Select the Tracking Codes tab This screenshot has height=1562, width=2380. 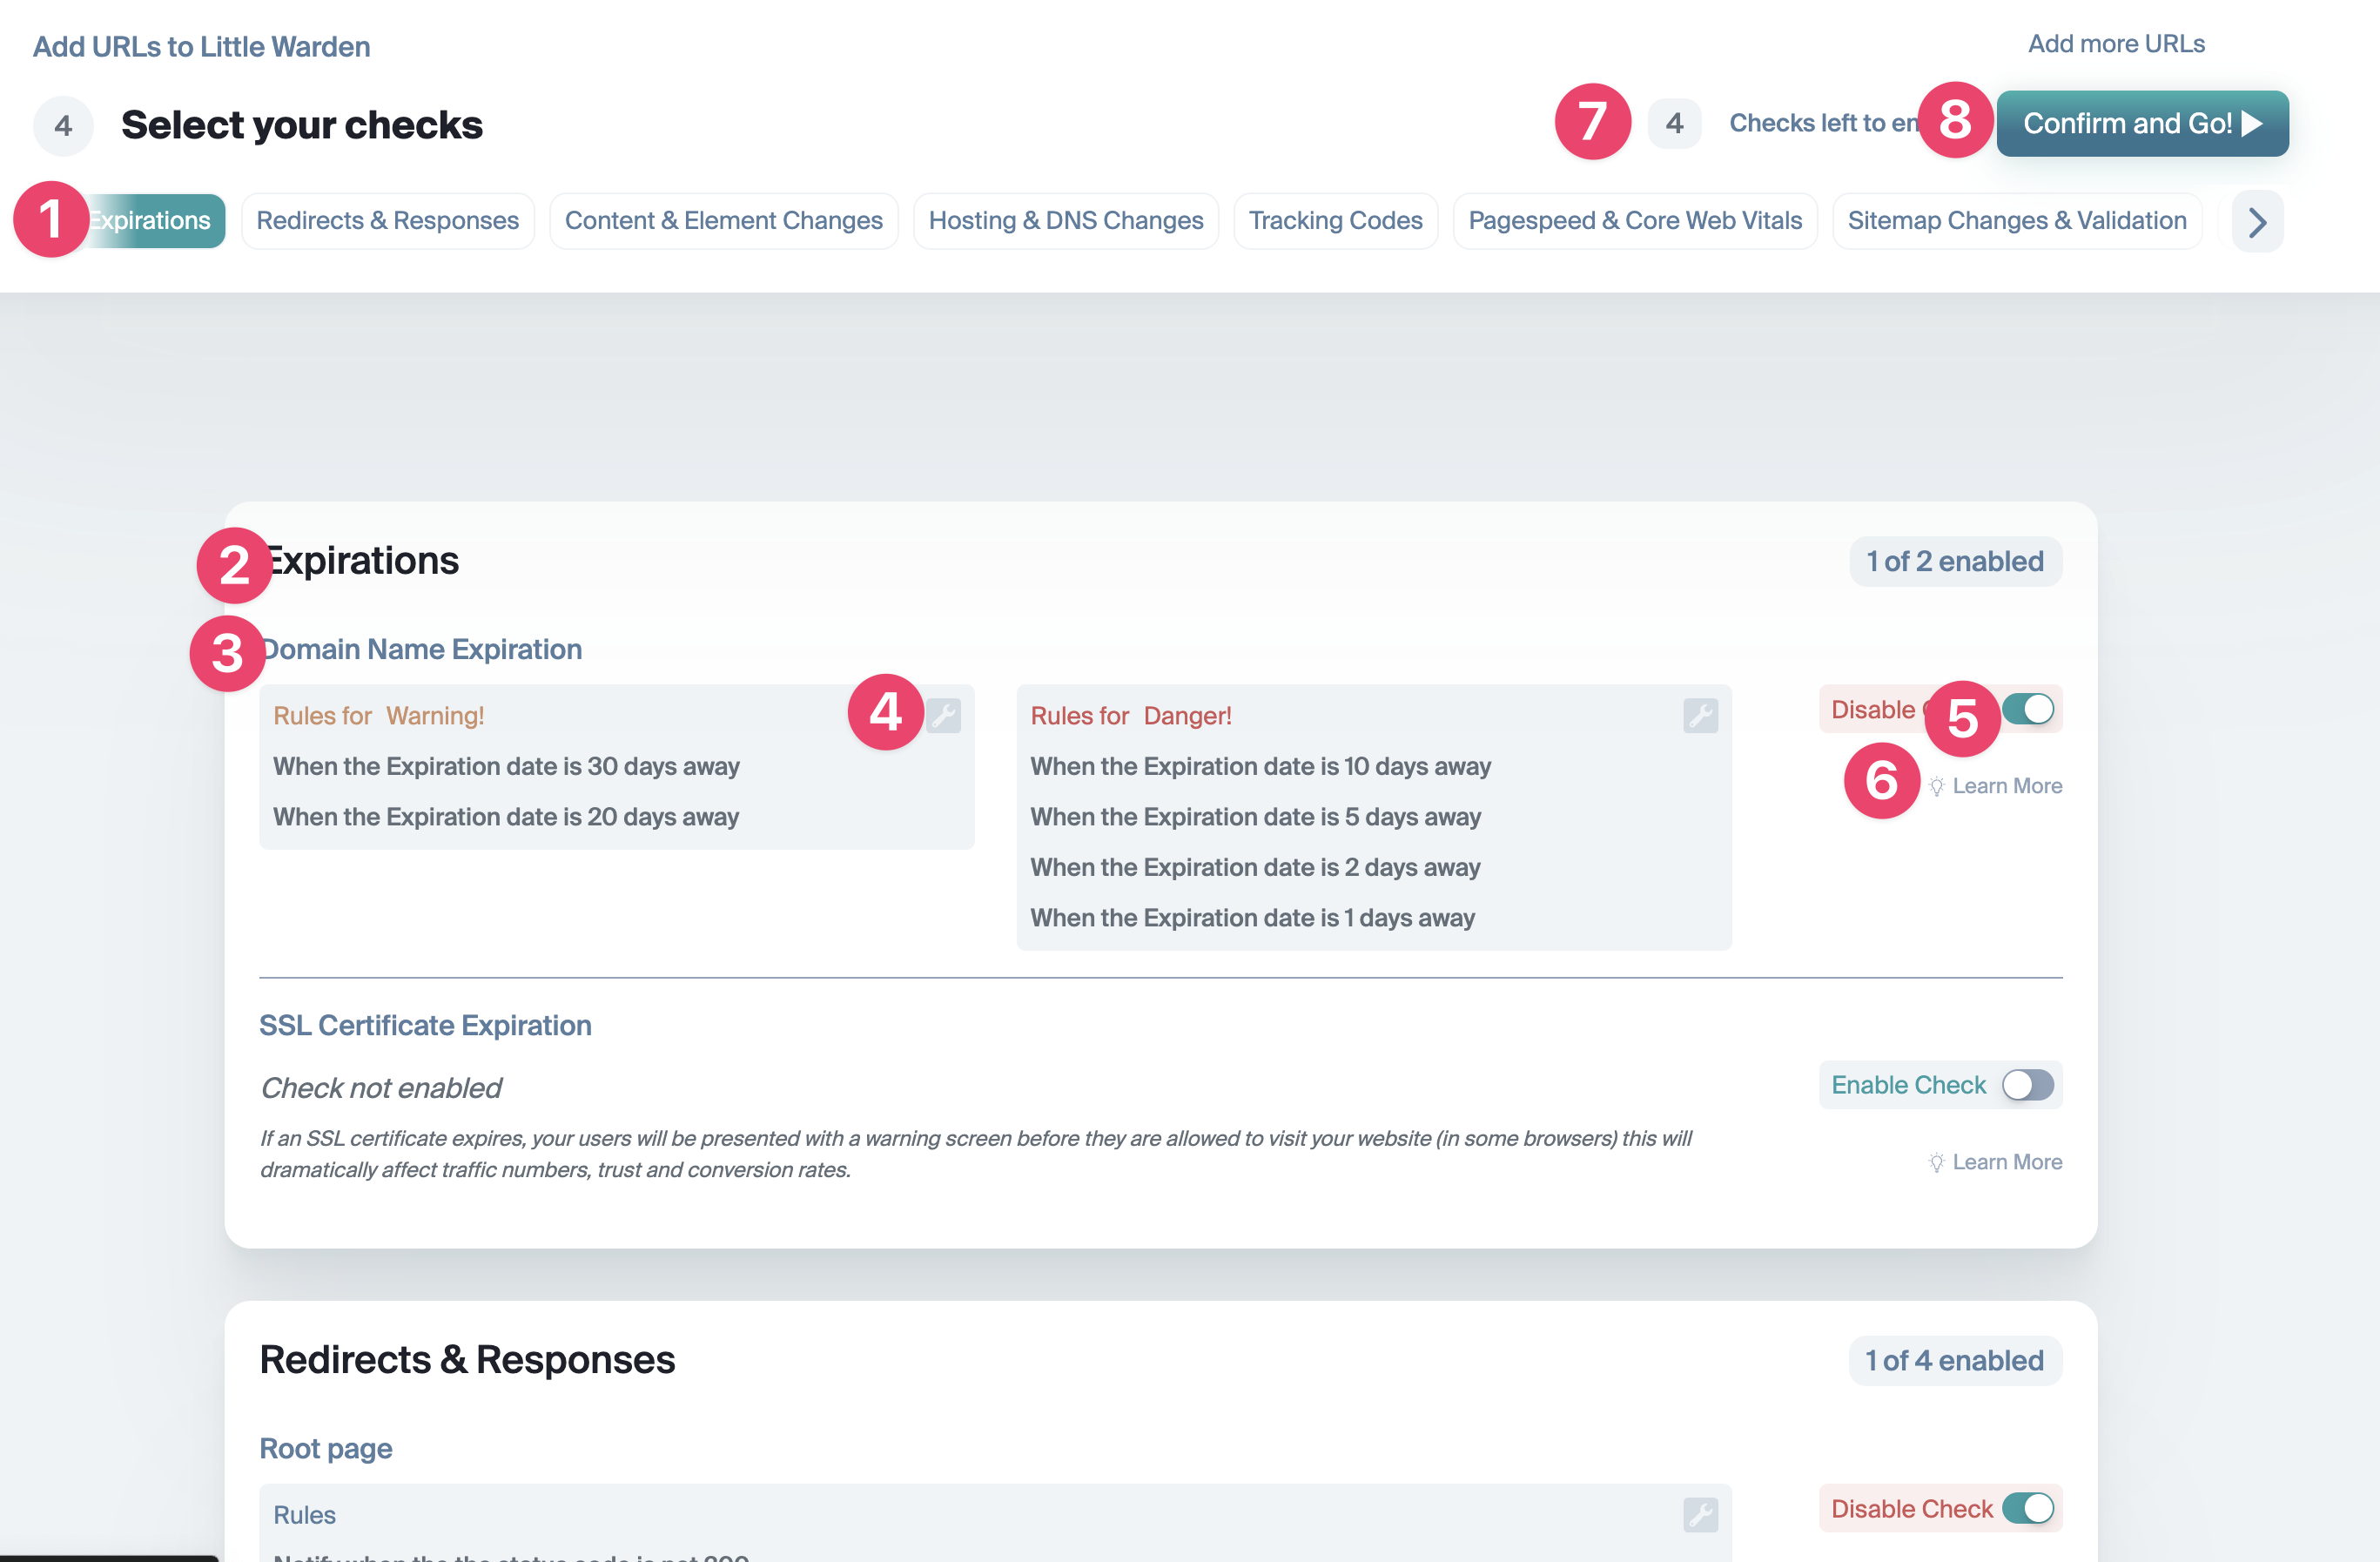[x=1336, y=221]
